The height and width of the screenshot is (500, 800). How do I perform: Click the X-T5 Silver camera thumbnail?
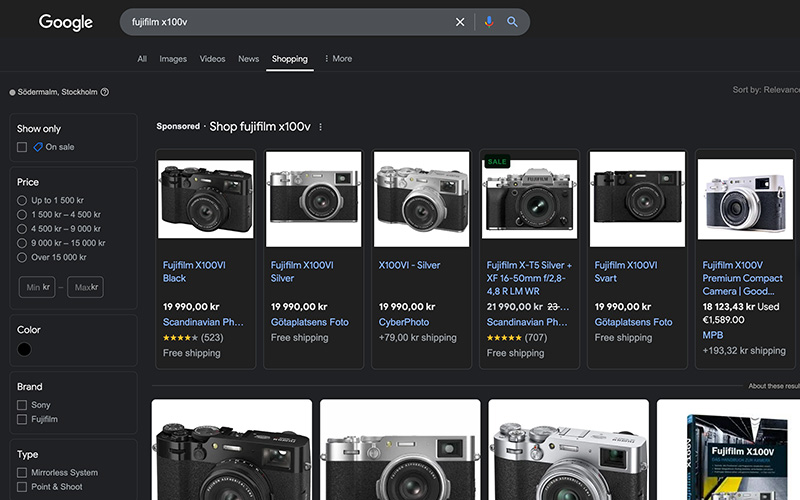(530, 199)
